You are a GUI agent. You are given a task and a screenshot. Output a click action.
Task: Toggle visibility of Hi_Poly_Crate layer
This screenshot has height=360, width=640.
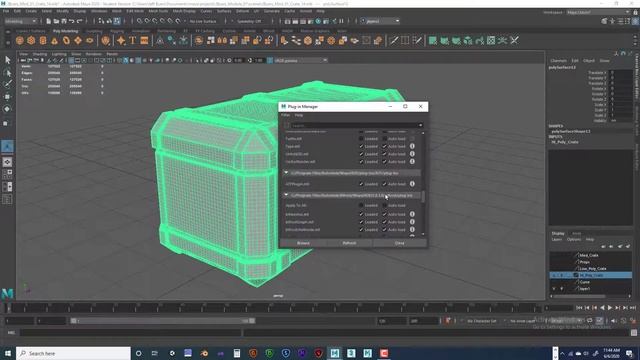[x=554, y=276]
